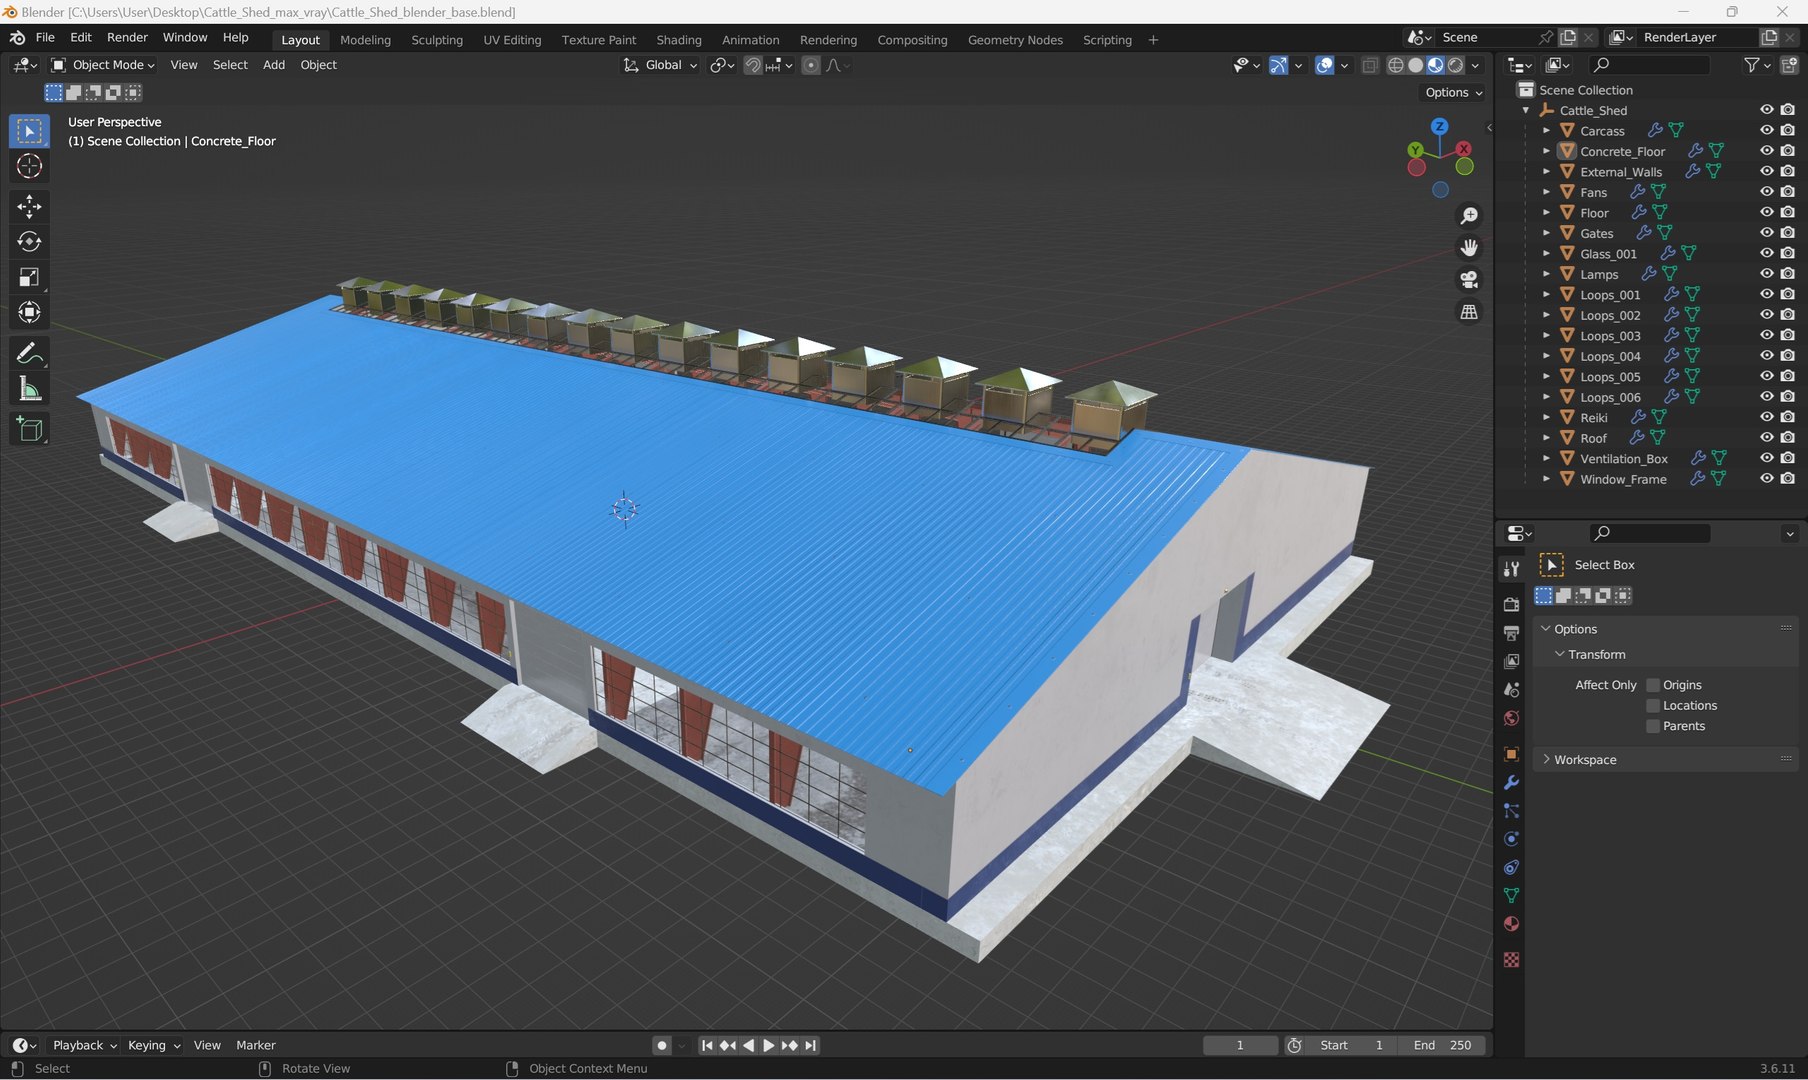Select the Cursor tool in toolbar

tap(29, 166)
